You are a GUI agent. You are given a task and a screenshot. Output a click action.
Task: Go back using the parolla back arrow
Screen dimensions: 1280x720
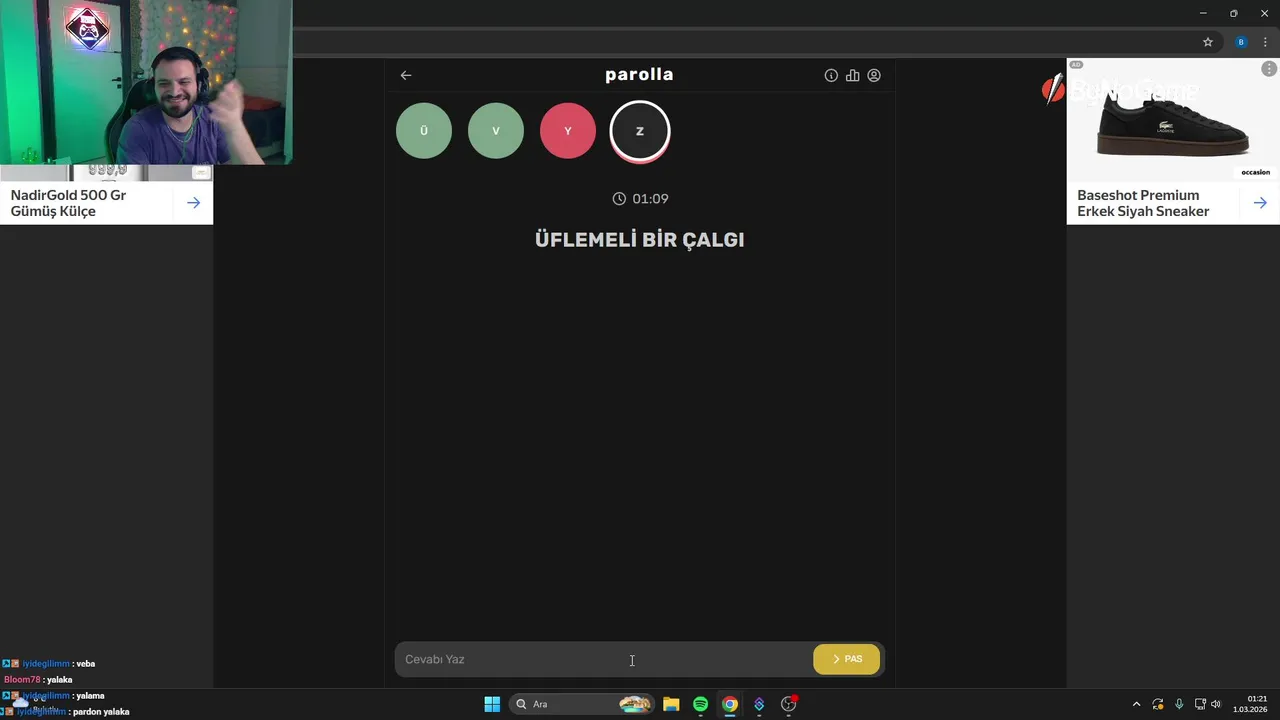pyautogui.click(x=406, y=75)
